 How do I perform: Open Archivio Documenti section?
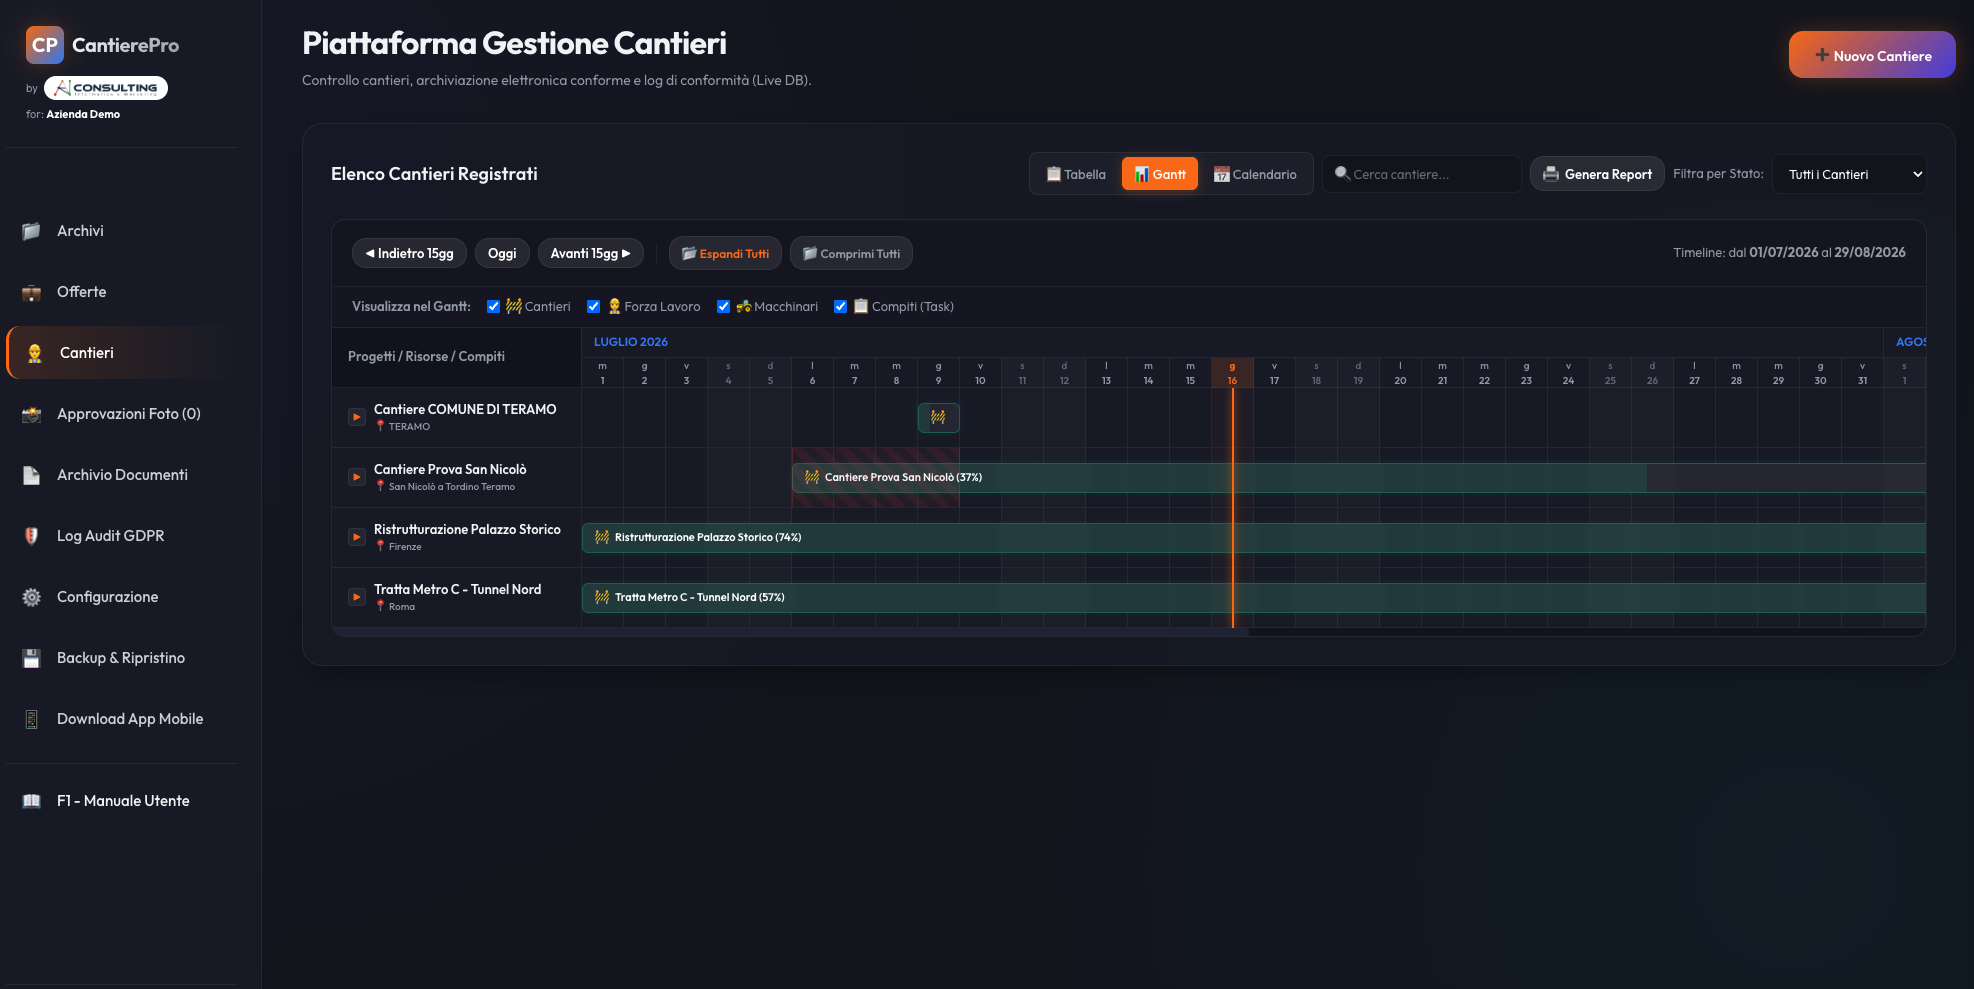(x=121, y=475)
